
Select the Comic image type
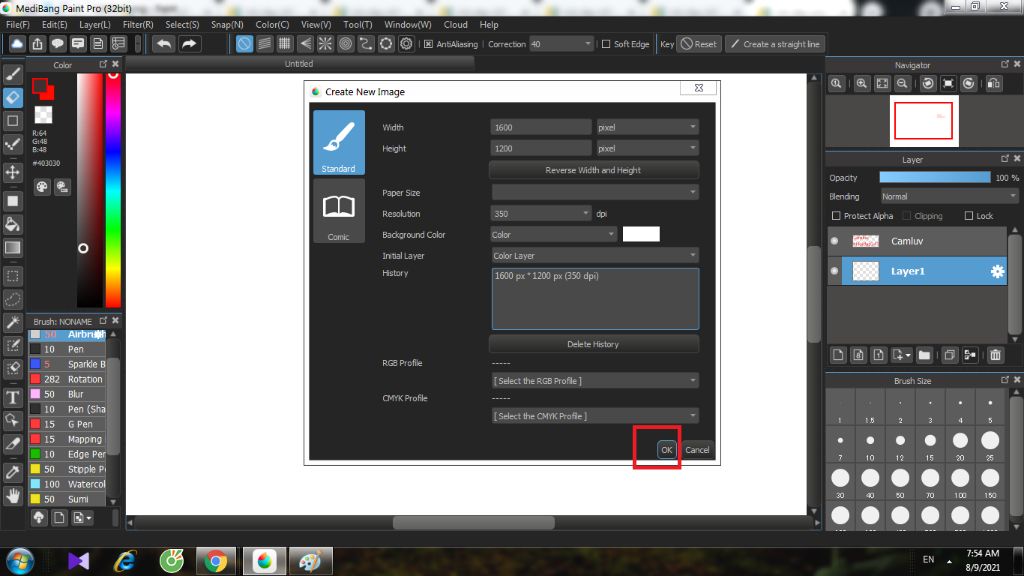tap(338, 210)
